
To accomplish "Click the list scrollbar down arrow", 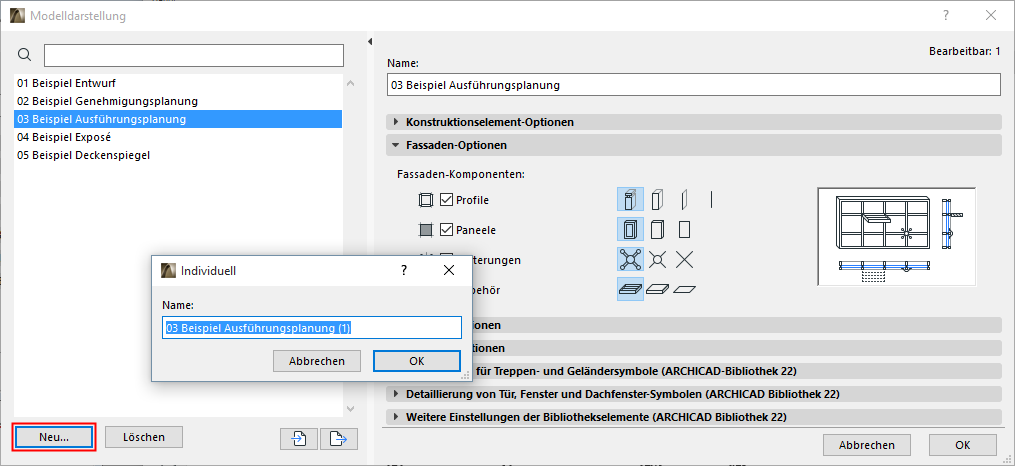I will pos(351,408).
